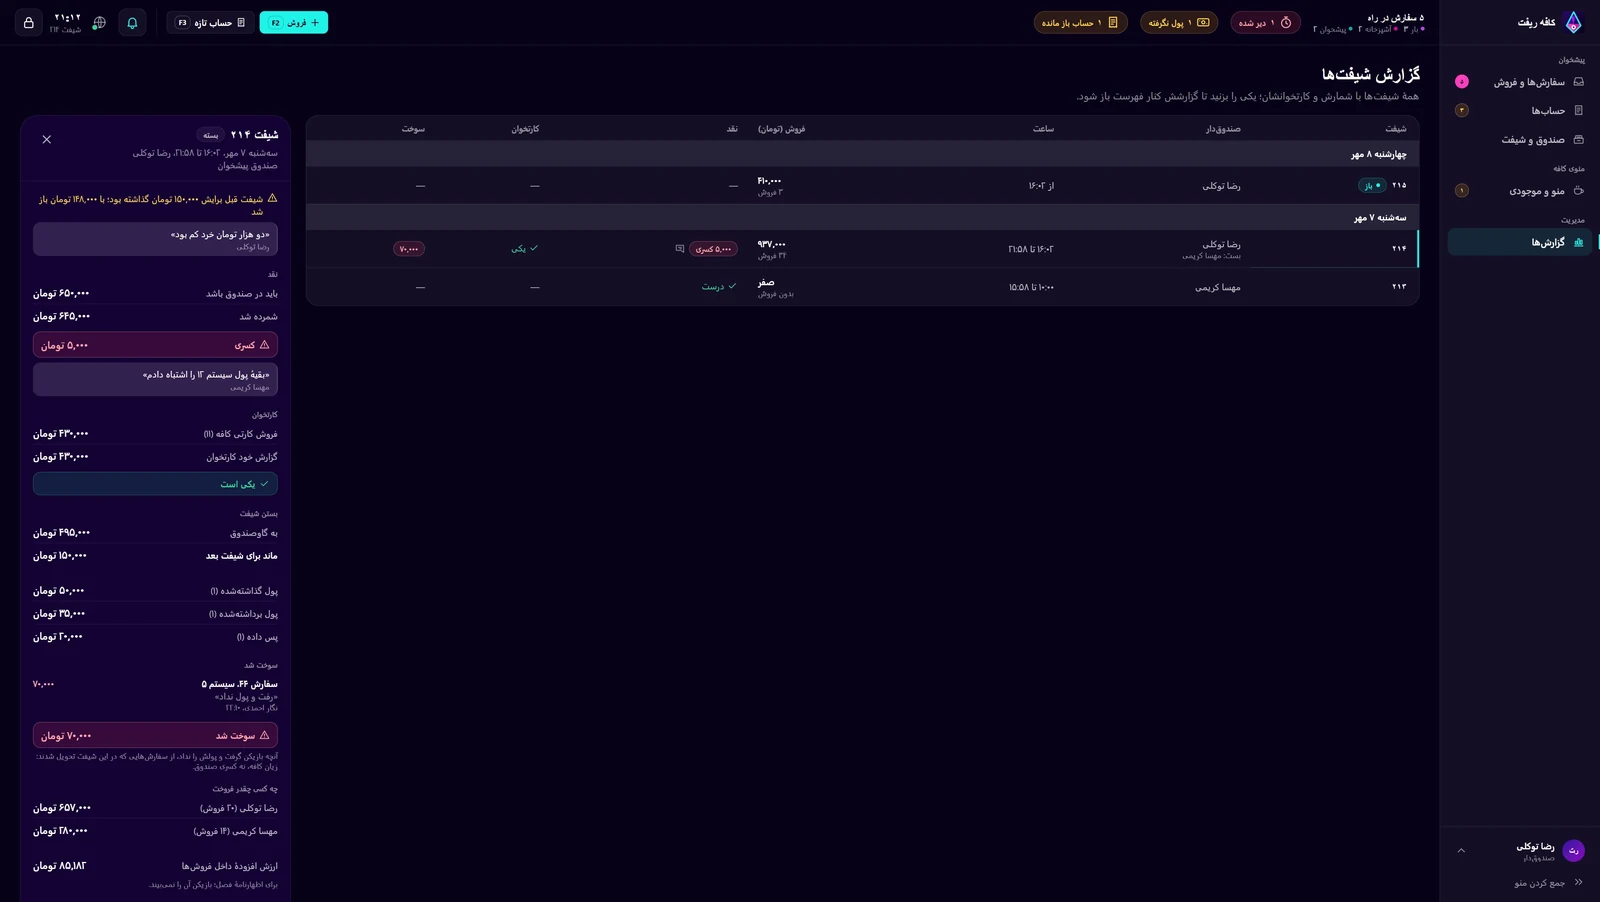The width and height of the screenshot is (1600, 902).
Task: Click the «۵,۰۰۰ کسری» badge in row ۲۱۴
Action: pyautogui.click(x=713, y=249)
